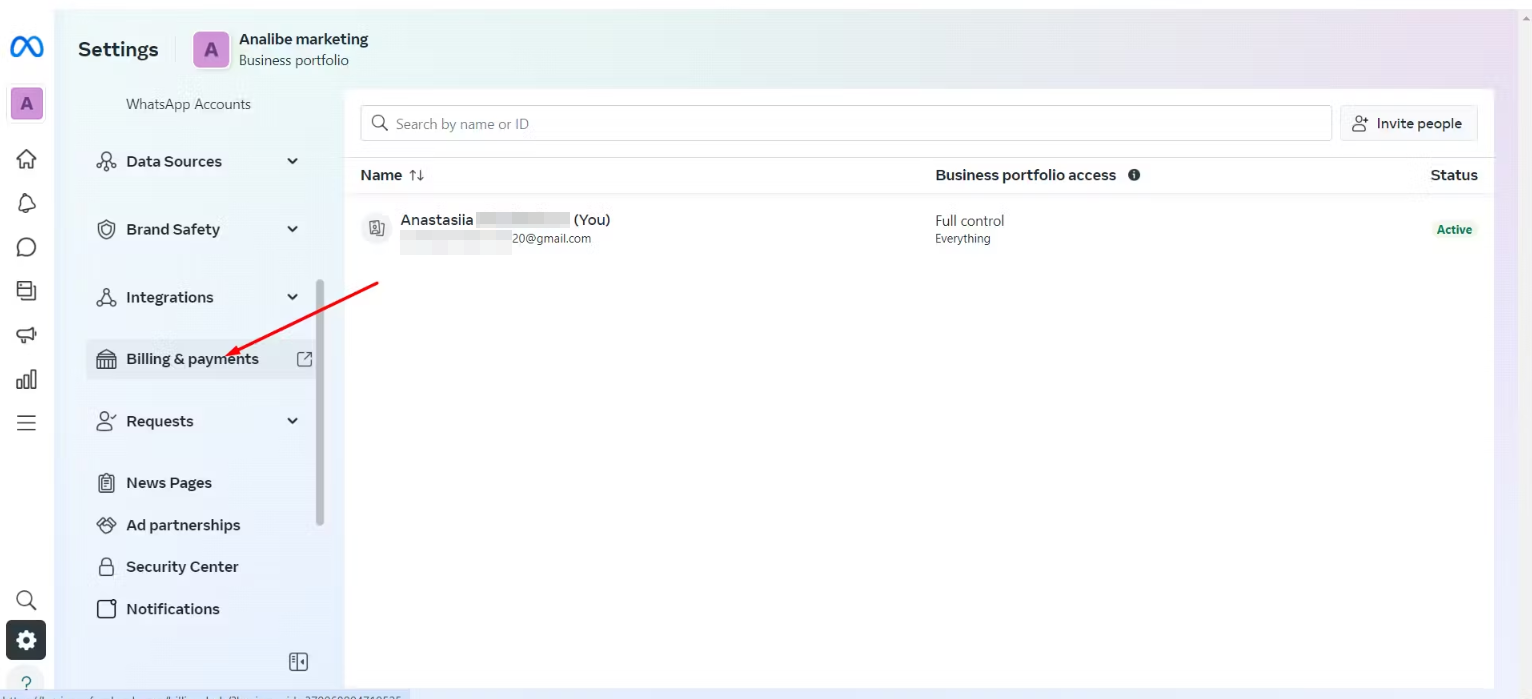Open the All tools hamburger icon
The width and height of the screenshot is (1532, 699).
pos(27,423)
